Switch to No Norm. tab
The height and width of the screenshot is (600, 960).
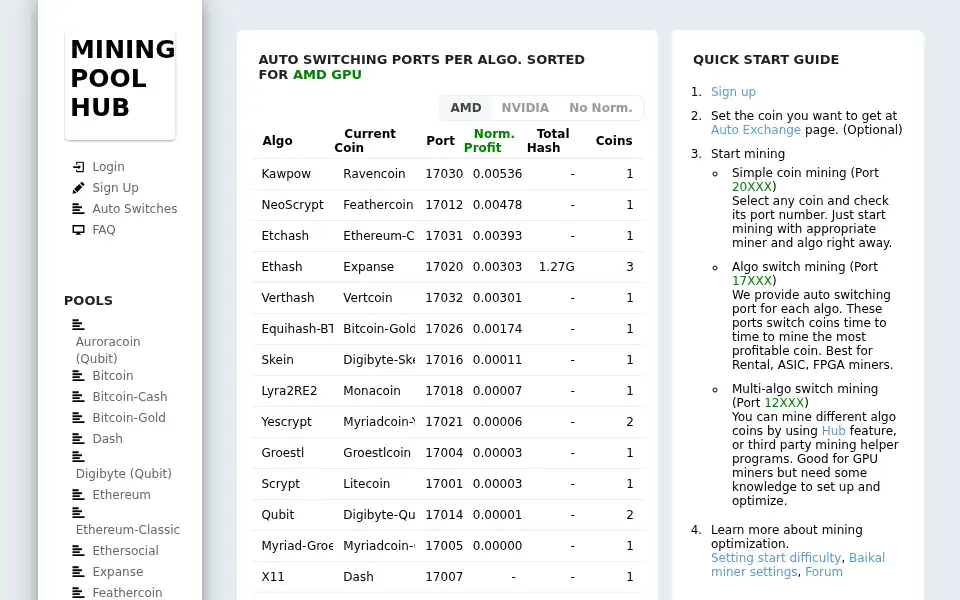[601, 108]
